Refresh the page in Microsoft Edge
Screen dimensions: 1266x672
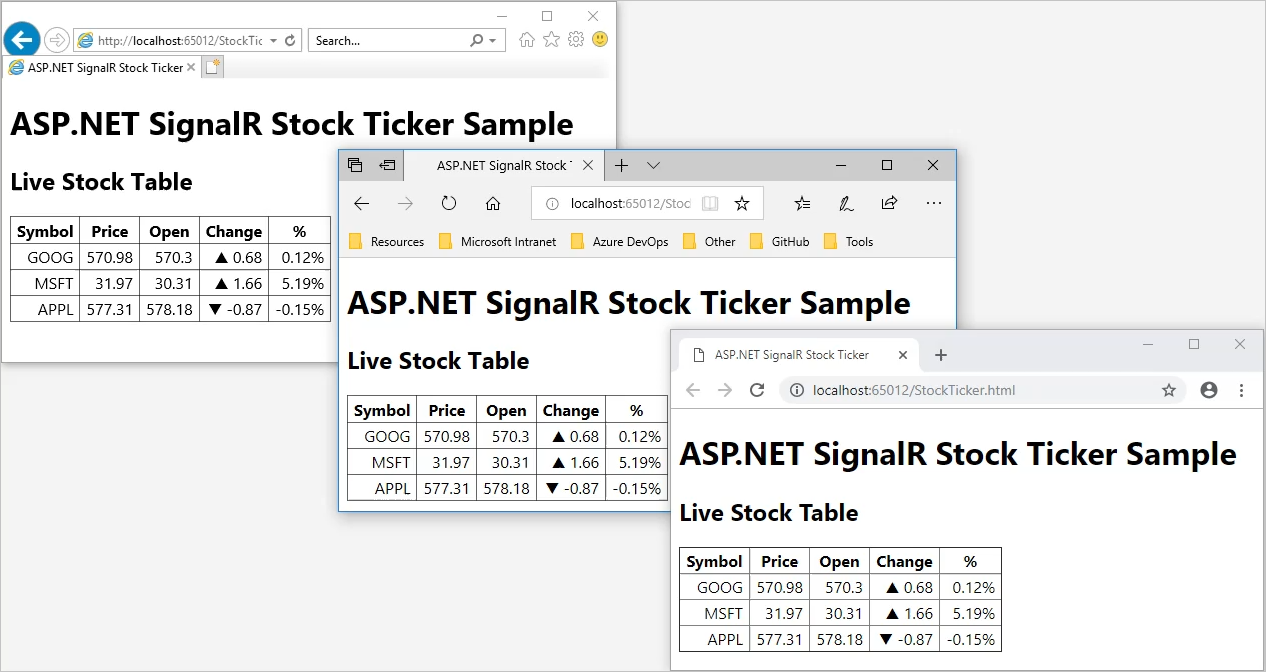pos(449,203)
